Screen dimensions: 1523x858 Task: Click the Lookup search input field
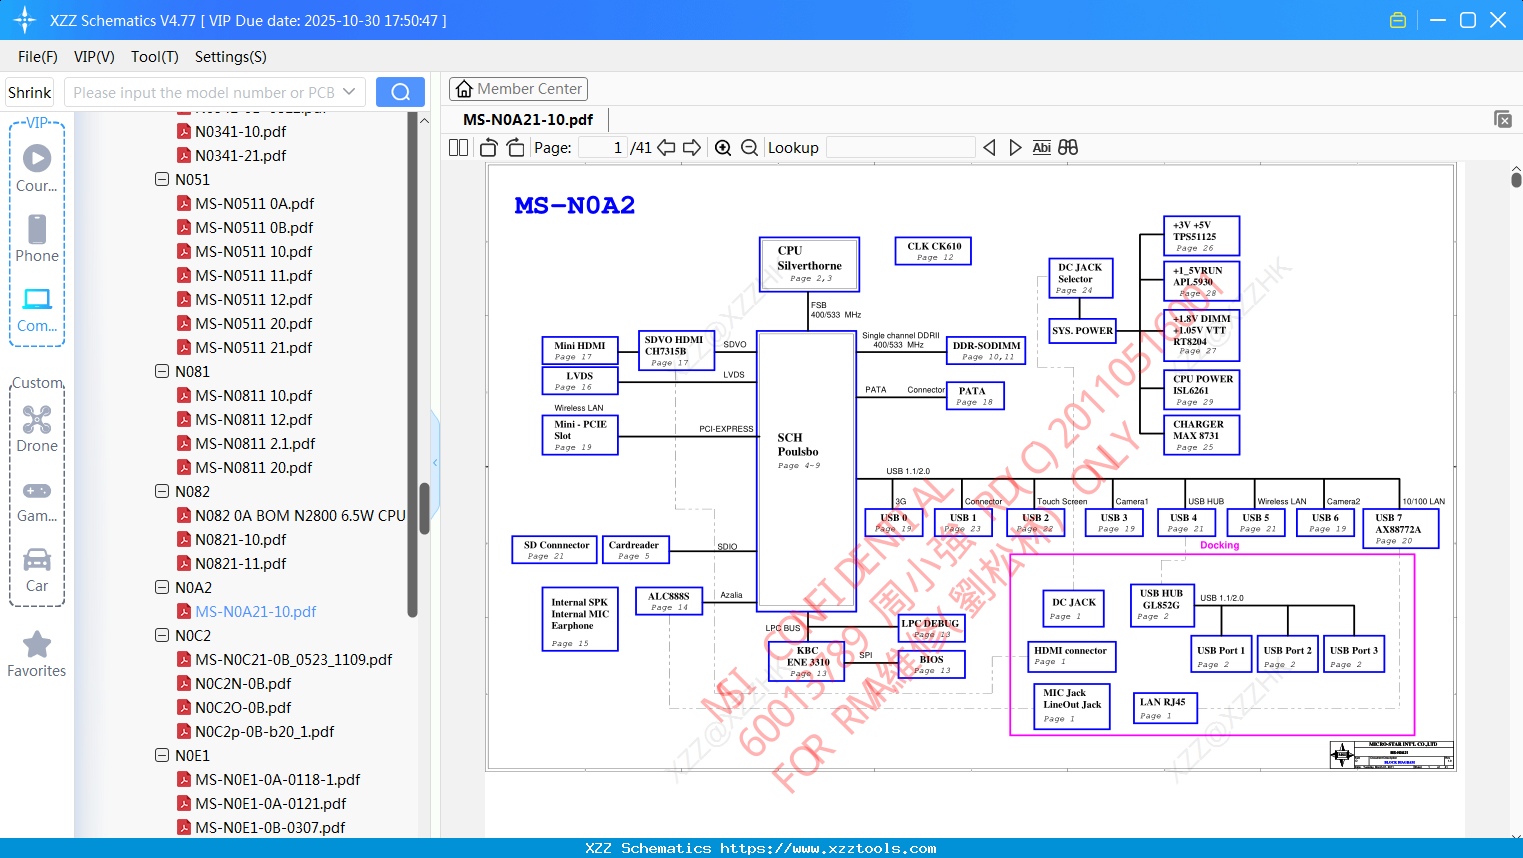tap(901, 148)
